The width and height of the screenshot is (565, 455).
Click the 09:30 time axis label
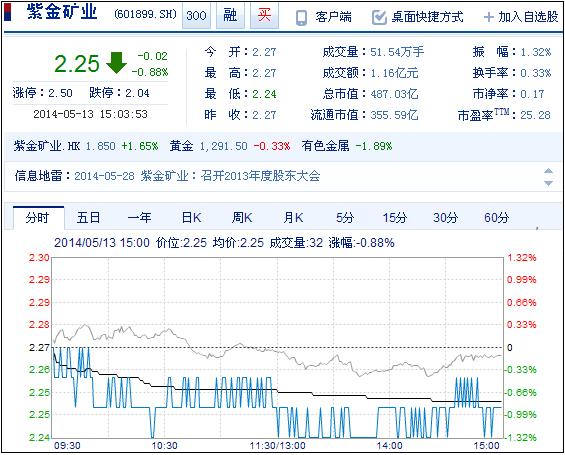coord(67,446)
